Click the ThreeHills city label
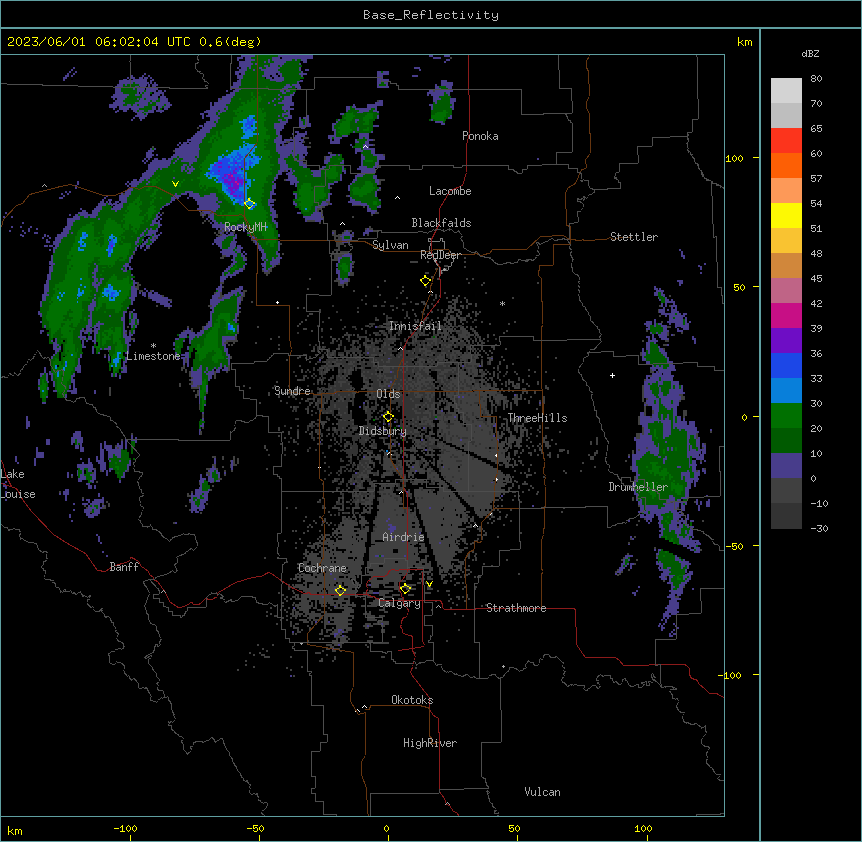 coord(537,418)
